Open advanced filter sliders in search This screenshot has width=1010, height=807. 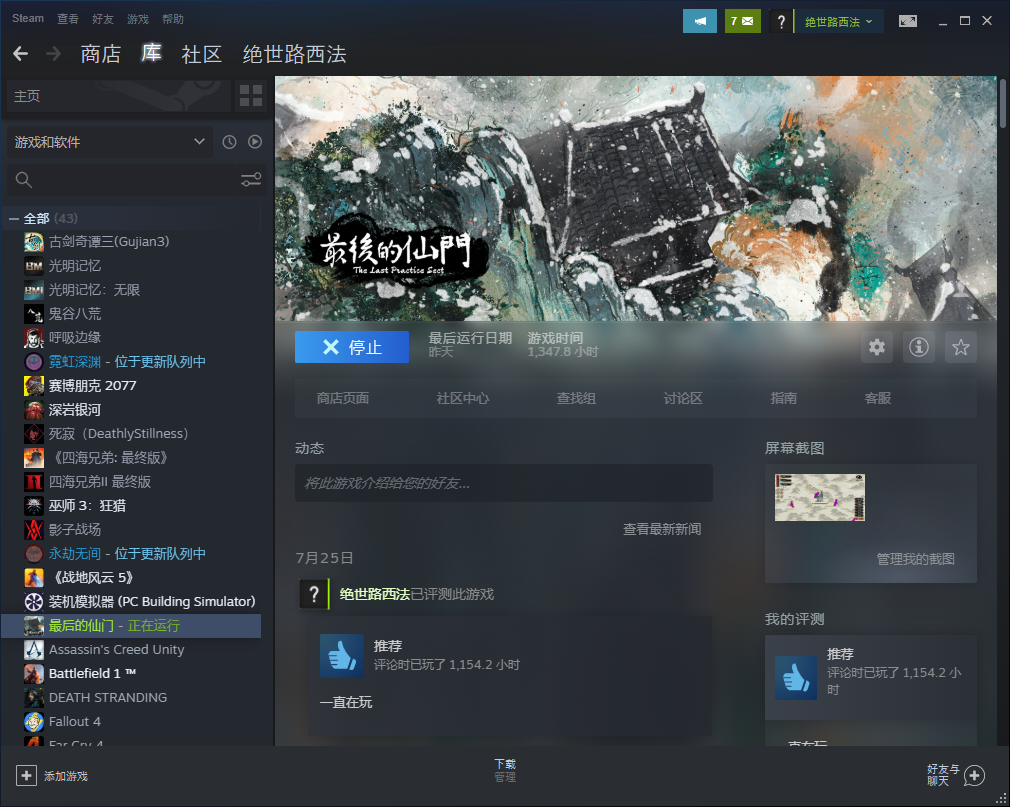tap(251, 180)
